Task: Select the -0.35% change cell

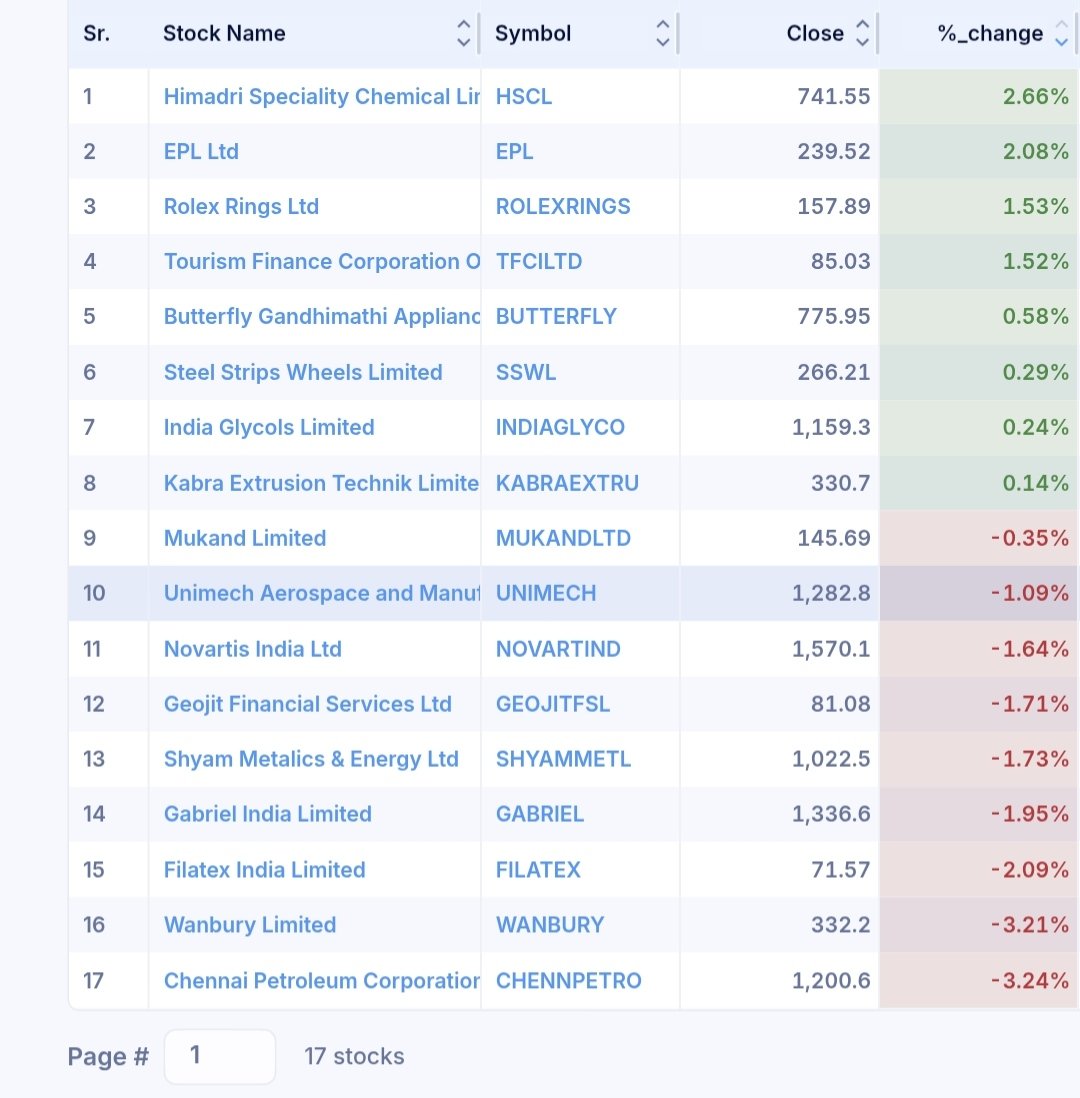Action: pos(978,538)
